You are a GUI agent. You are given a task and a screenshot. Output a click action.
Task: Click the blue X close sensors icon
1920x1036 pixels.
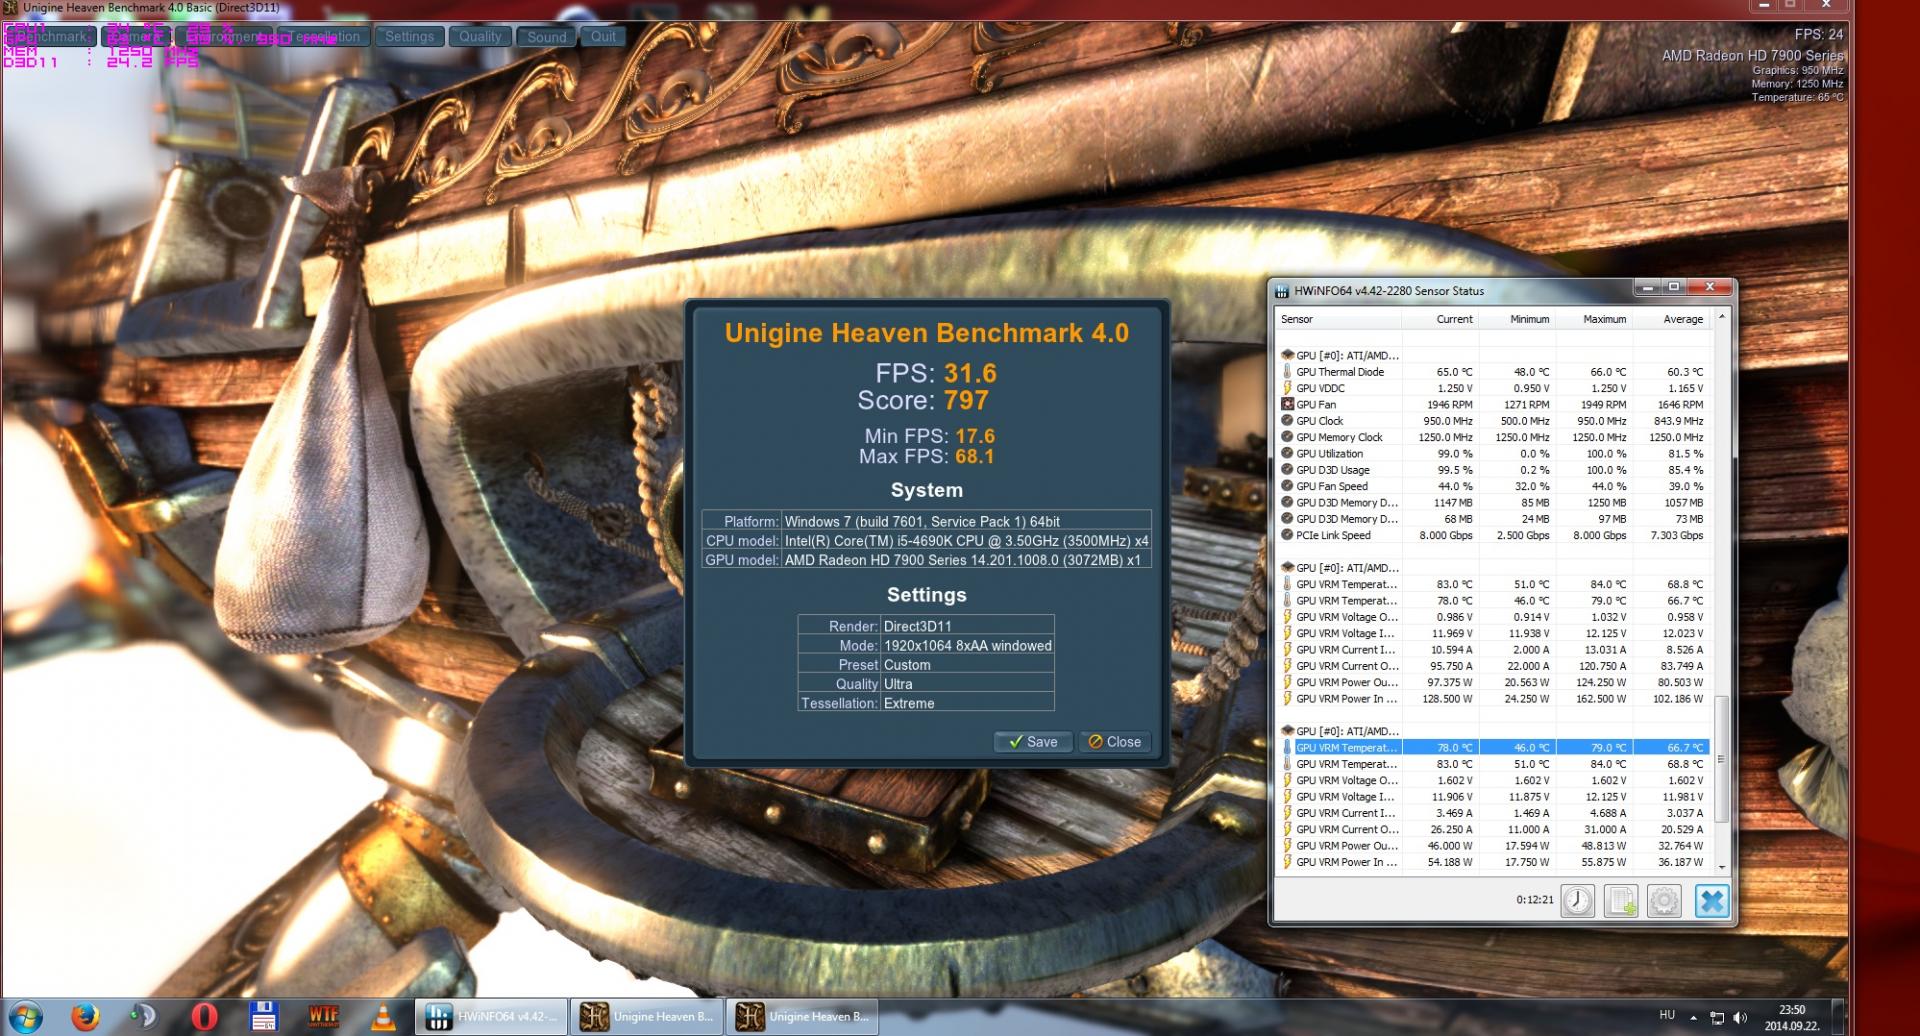click(x=1711, y=901)
